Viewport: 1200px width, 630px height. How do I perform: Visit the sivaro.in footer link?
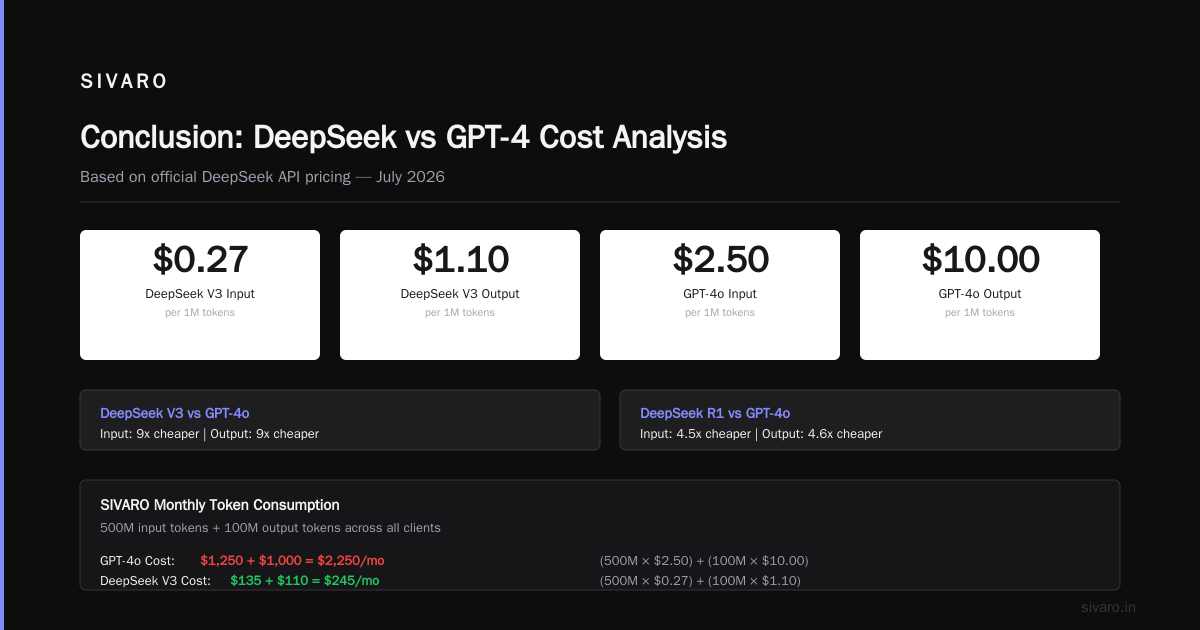pyautogui.click(x=1108, y=607)
